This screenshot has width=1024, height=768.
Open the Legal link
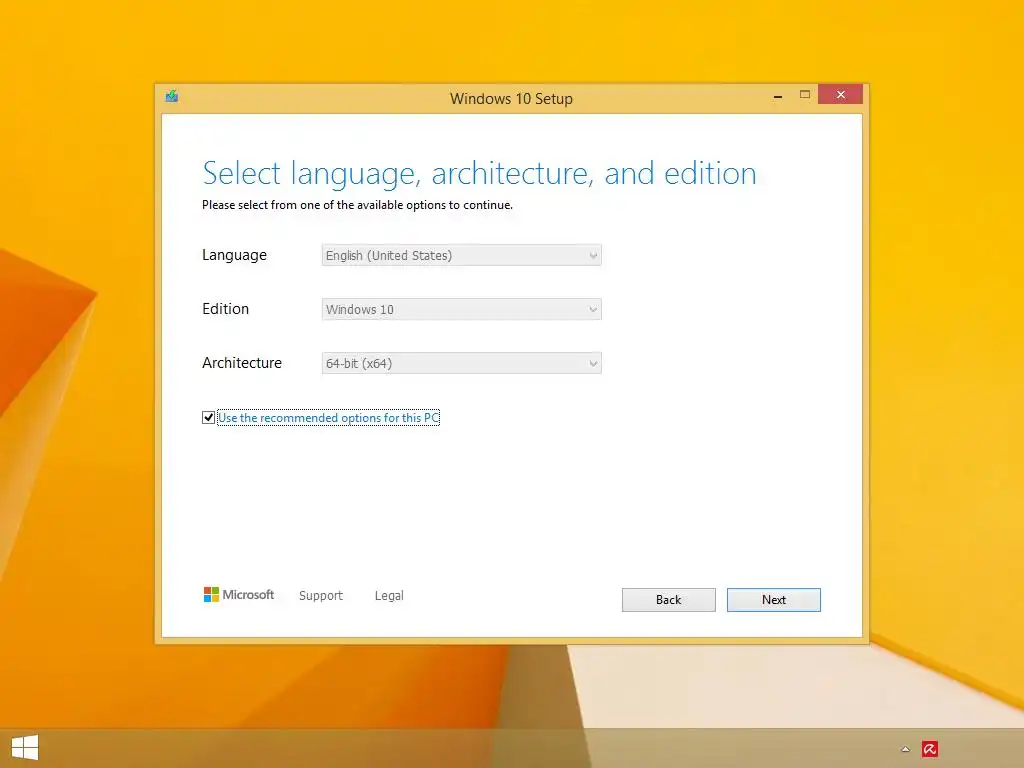coord(389,596)
